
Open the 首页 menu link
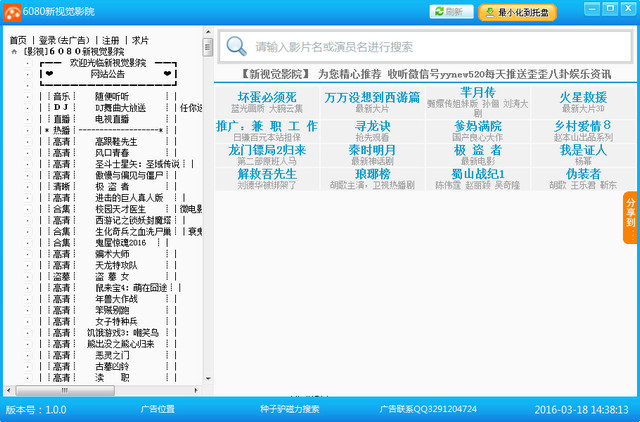[x=18, y=40]
